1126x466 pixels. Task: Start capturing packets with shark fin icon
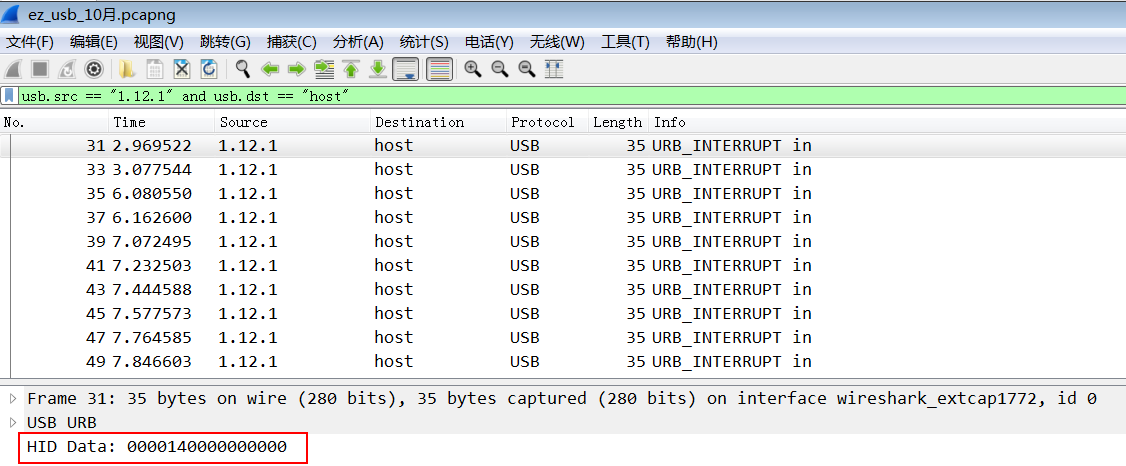click(x=14, y=70)
